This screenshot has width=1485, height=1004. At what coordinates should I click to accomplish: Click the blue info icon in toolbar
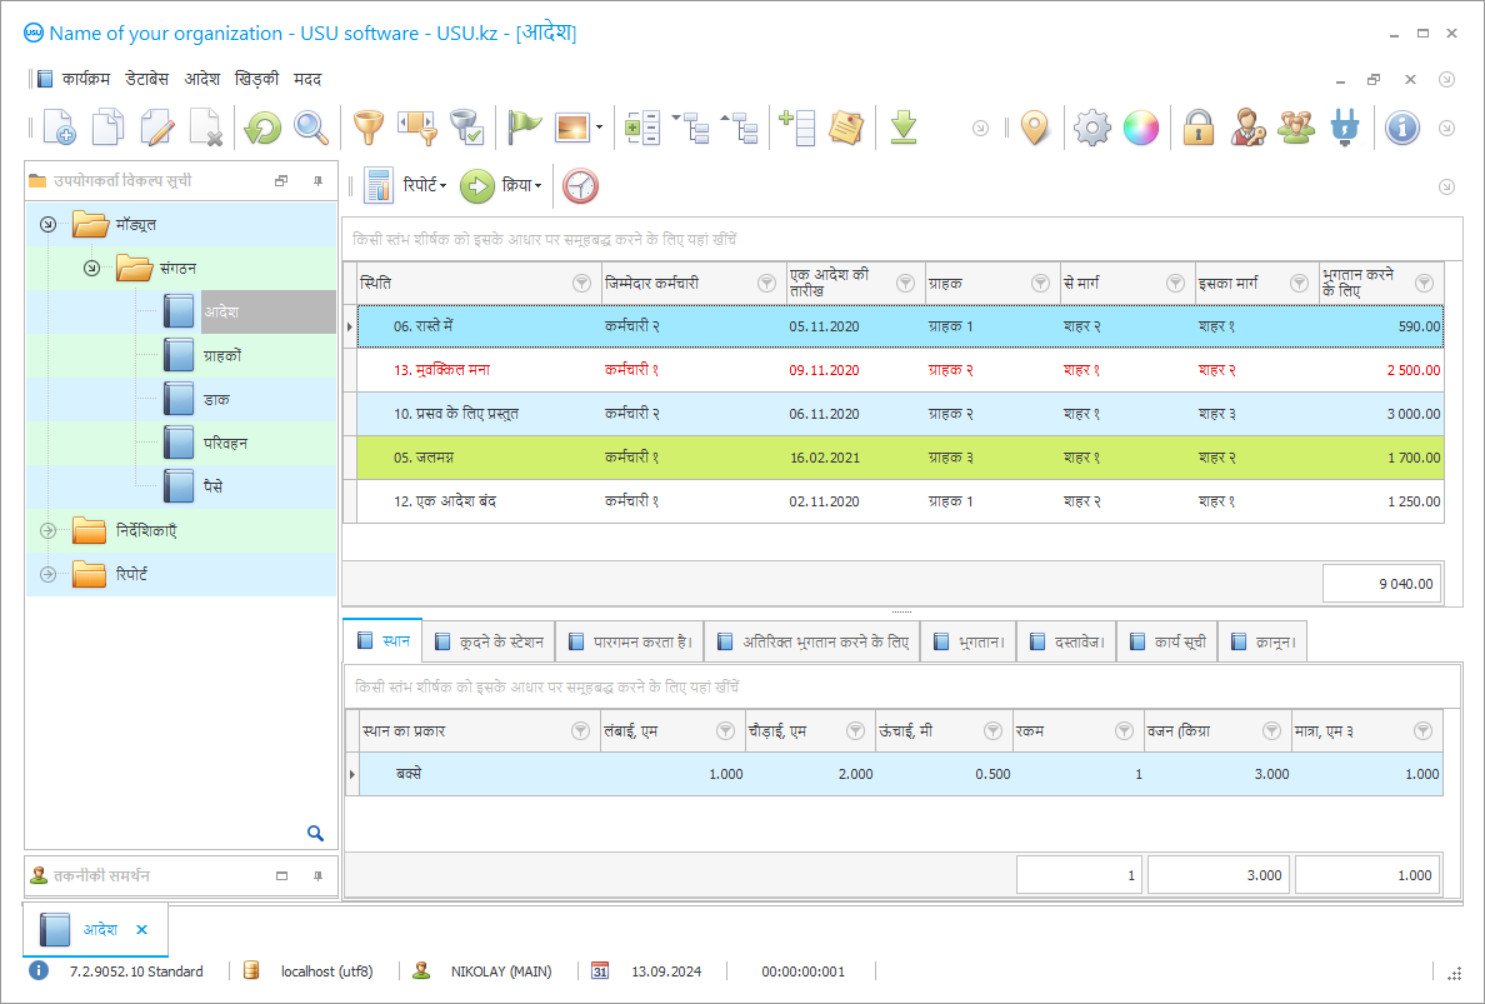tap(1402, 128)
